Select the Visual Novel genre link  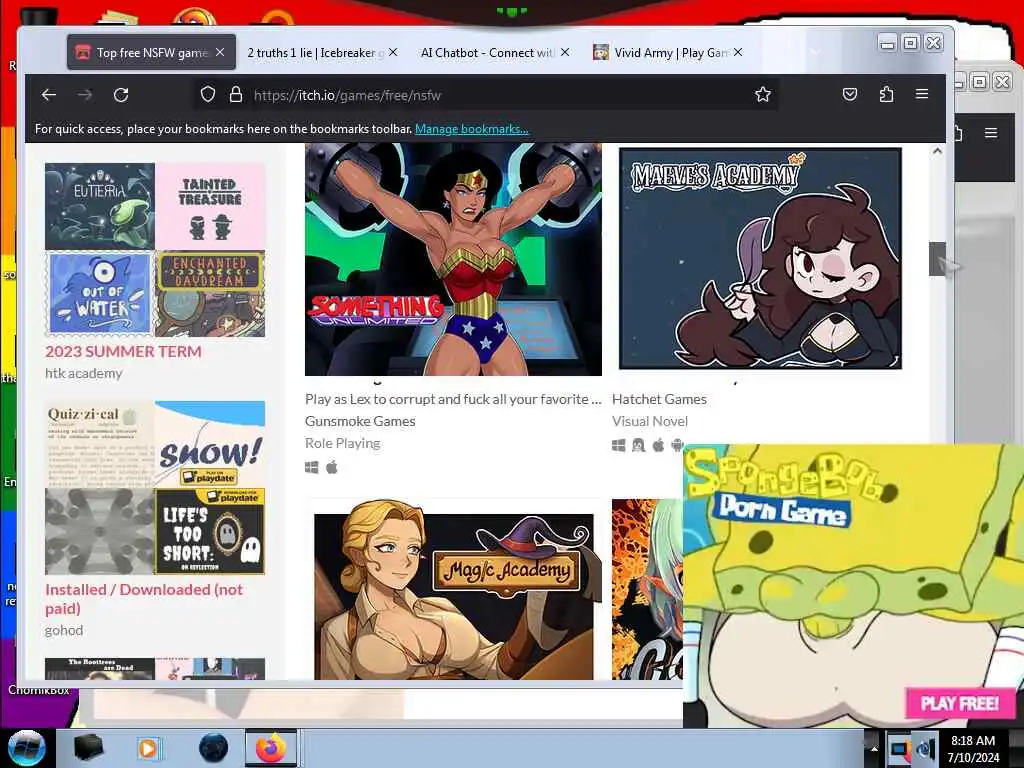point(650,421)
